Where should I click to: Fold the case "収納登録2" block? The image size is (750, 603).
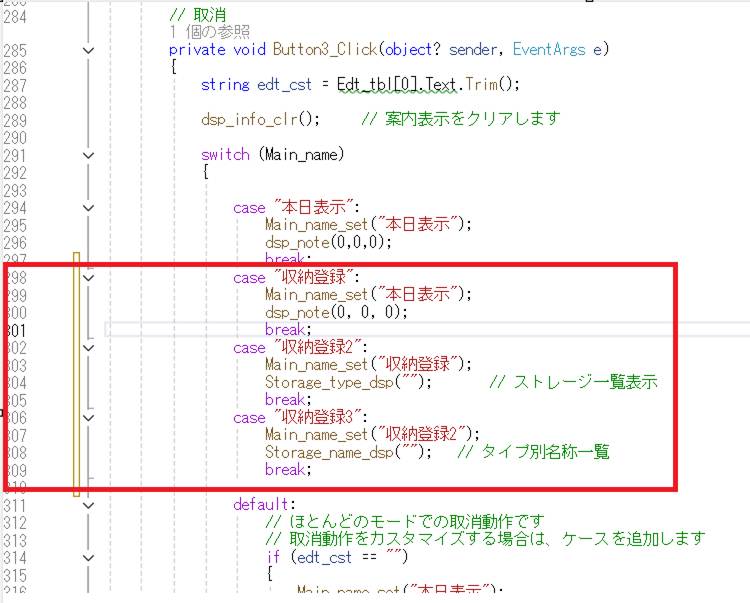point(88,348)
